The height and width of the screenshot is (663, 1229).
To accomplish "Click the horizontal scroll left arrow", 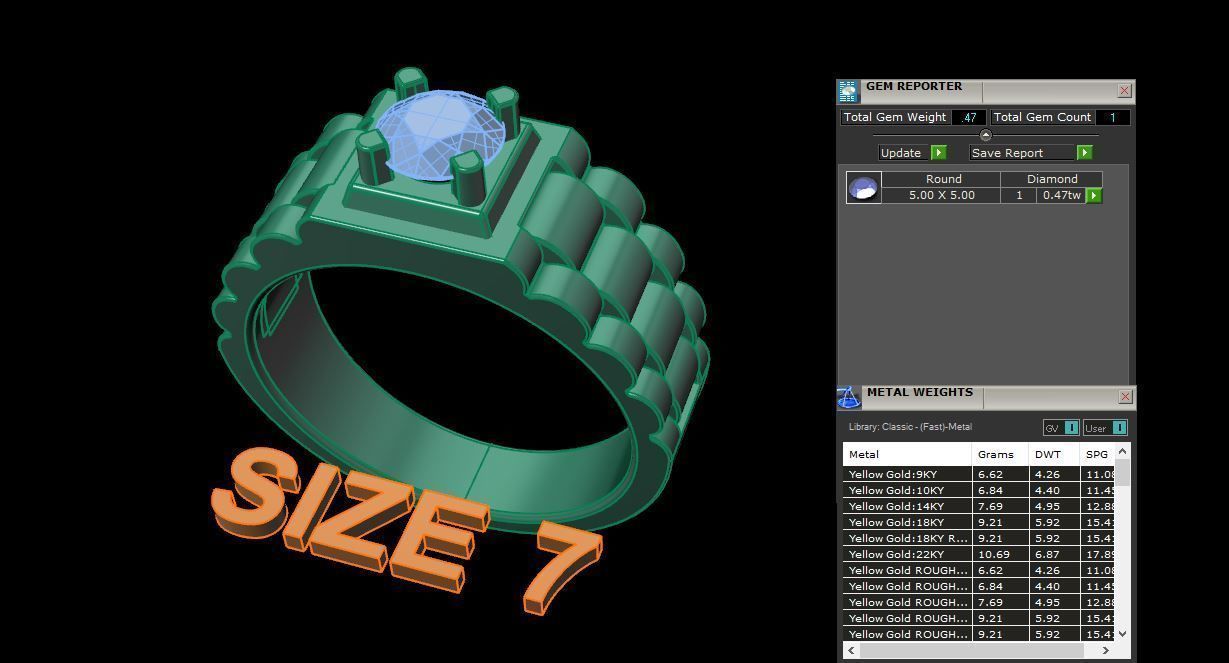I will click(x=851, y=650).
